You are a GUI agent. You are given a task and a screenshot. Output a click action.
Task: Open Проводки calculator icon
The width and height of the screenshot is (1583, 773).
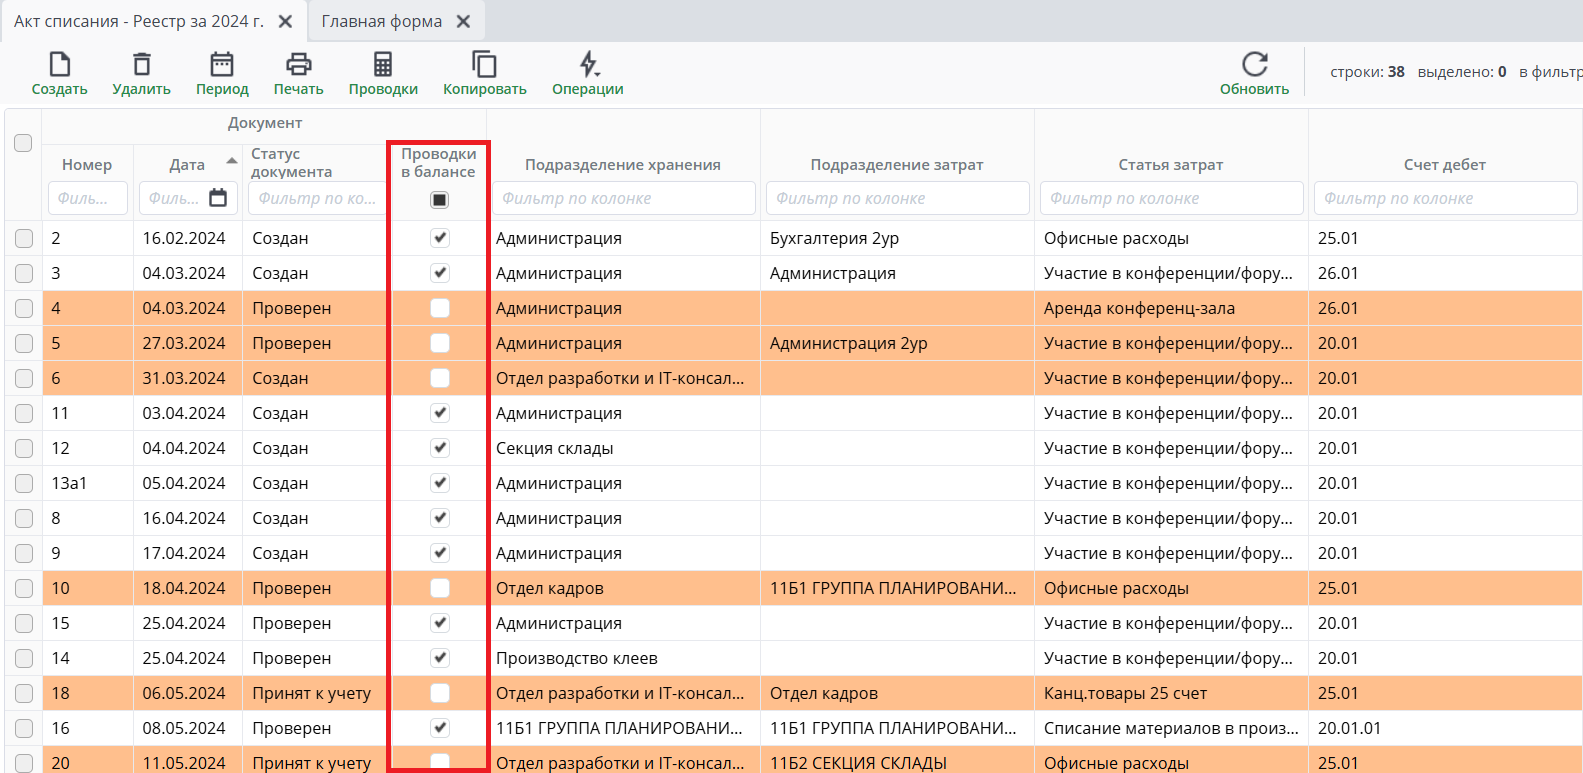[383, 65]
